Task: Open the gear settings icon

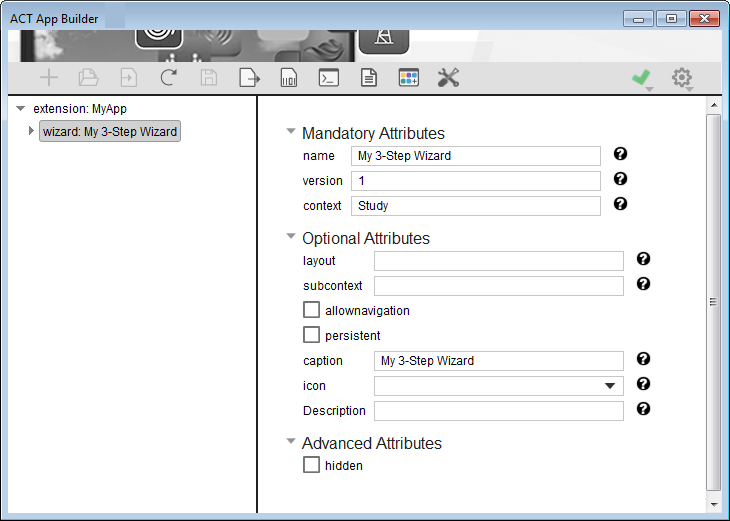Action: [682, 78]
